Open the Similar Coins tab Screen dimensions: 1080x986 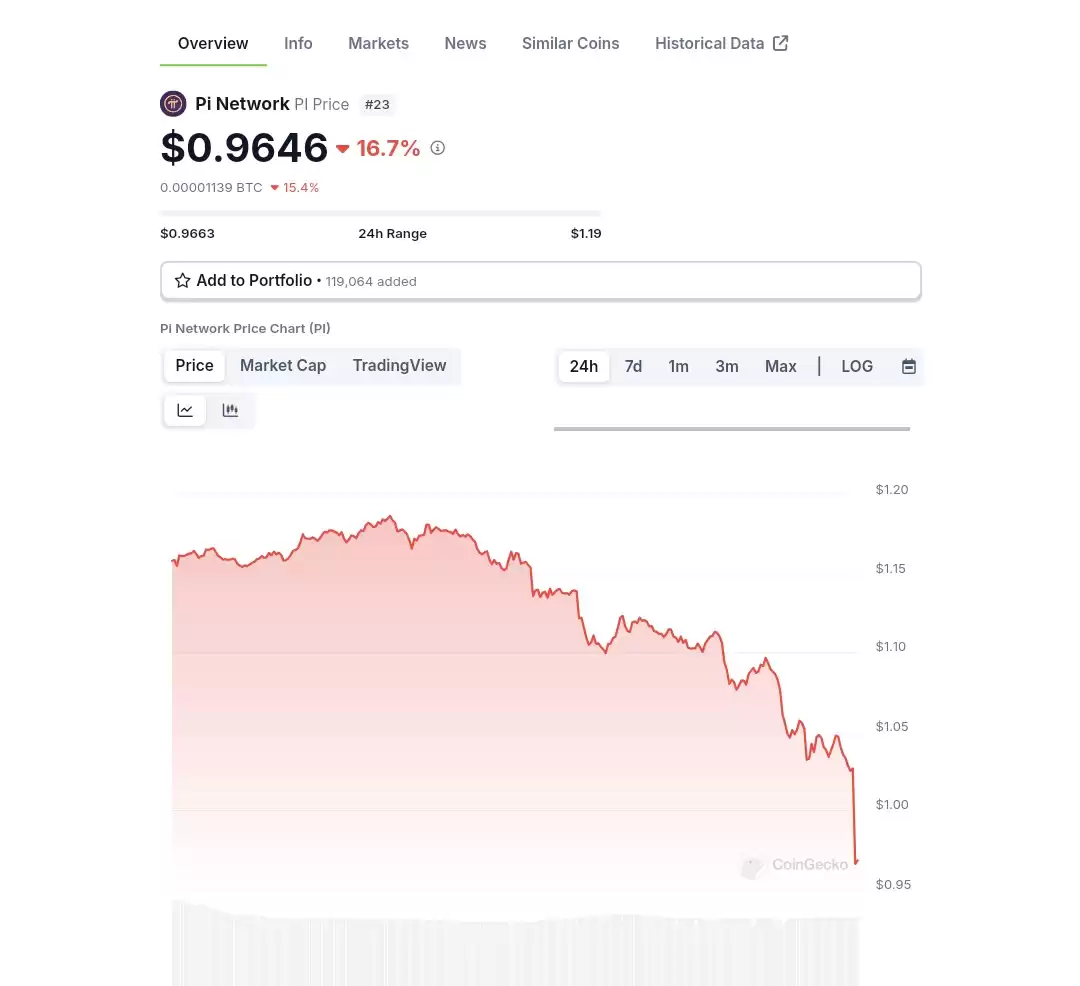pyautogui.click(x=570, y=43)
